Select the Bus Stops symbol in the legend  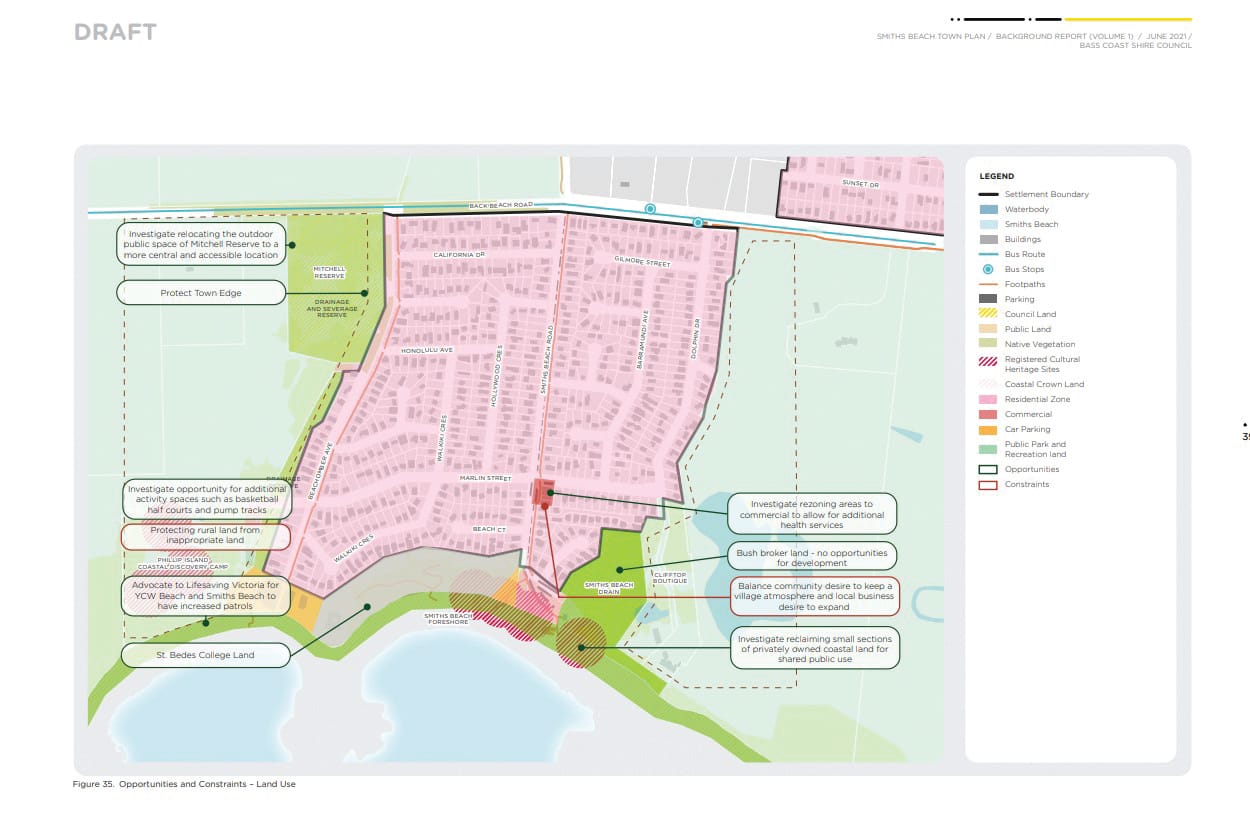(x=988, y=269)
